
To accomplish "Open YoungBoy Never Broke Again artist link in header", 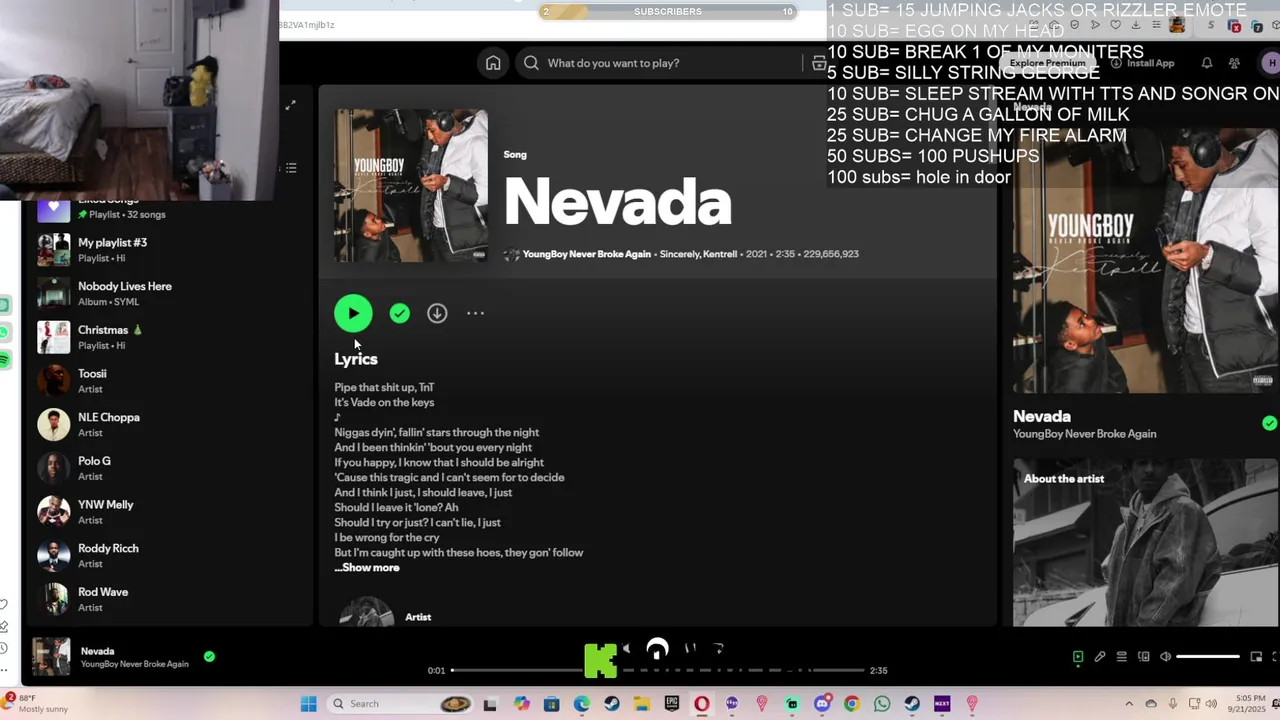I will click(586, 254).
